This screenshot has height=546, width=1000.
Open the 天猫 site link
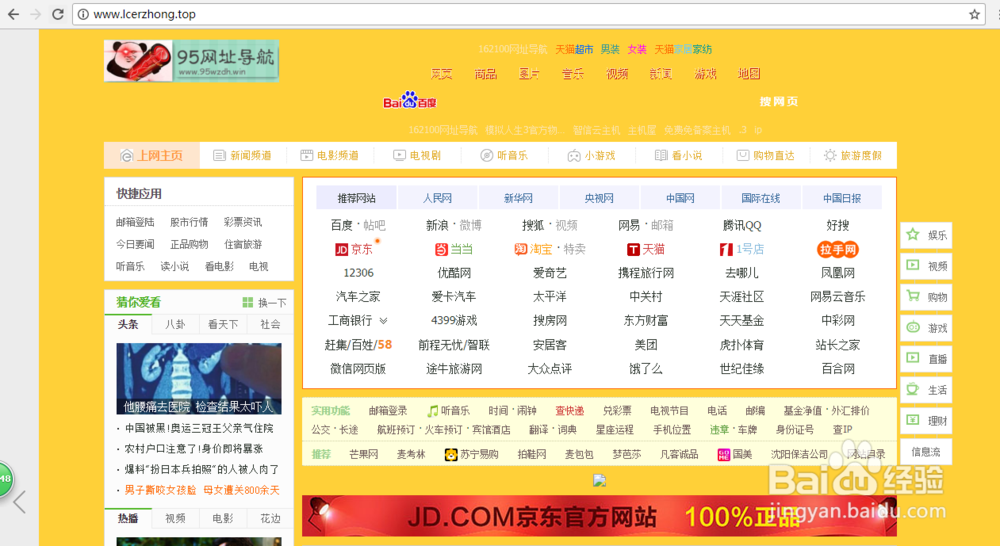pos(645,249)
